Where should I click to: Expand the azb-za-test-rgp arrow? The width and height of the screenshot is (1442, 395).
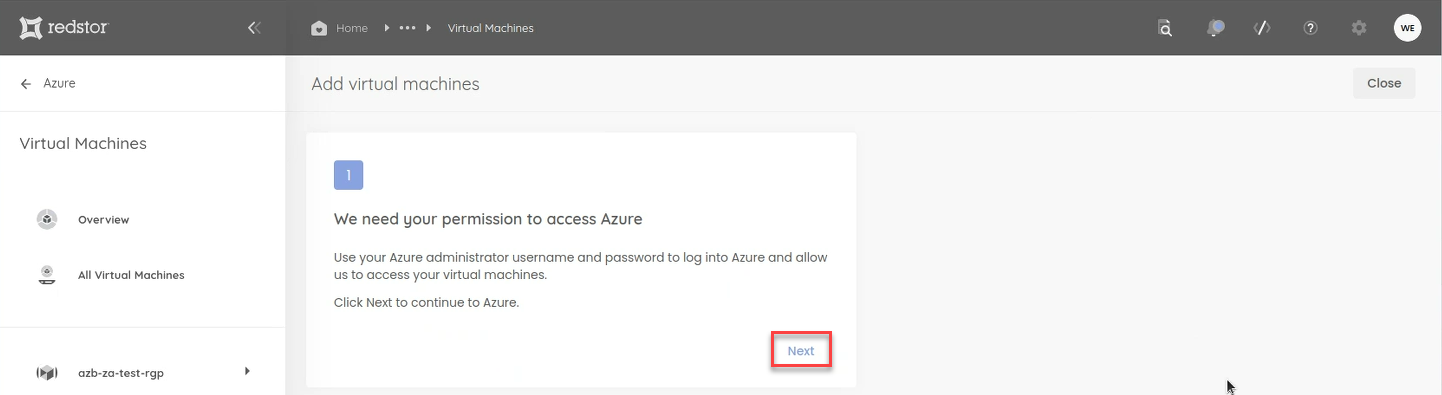(x=247, y=372)
